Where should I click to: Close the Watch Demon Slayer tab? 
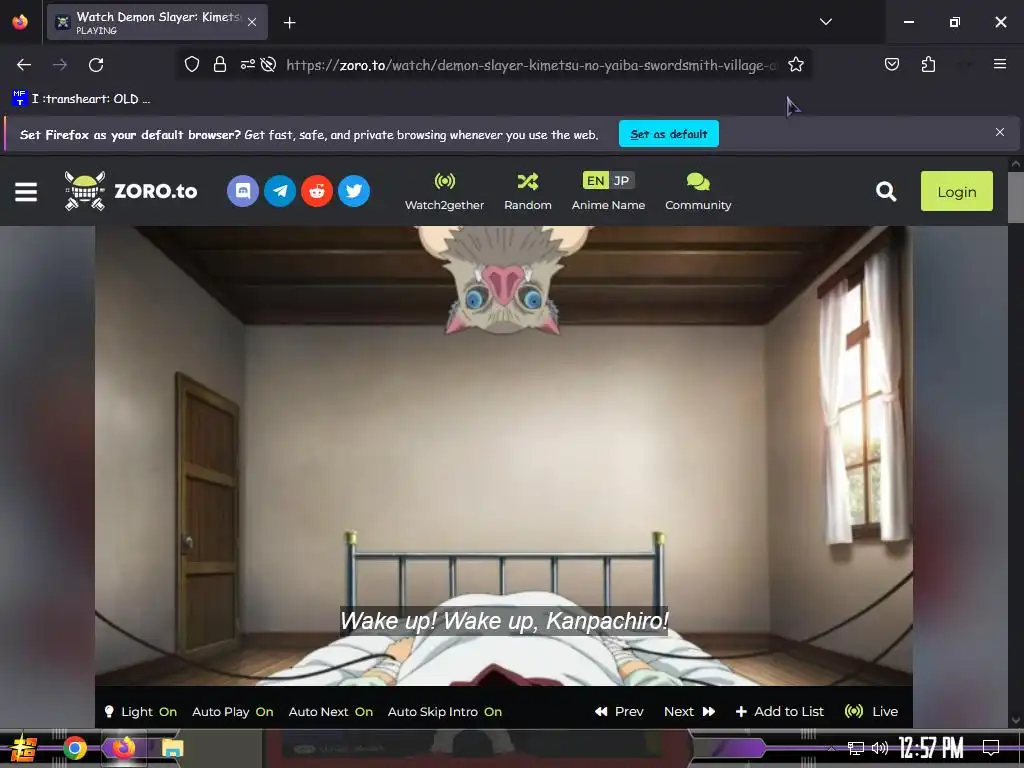point(252,22)
